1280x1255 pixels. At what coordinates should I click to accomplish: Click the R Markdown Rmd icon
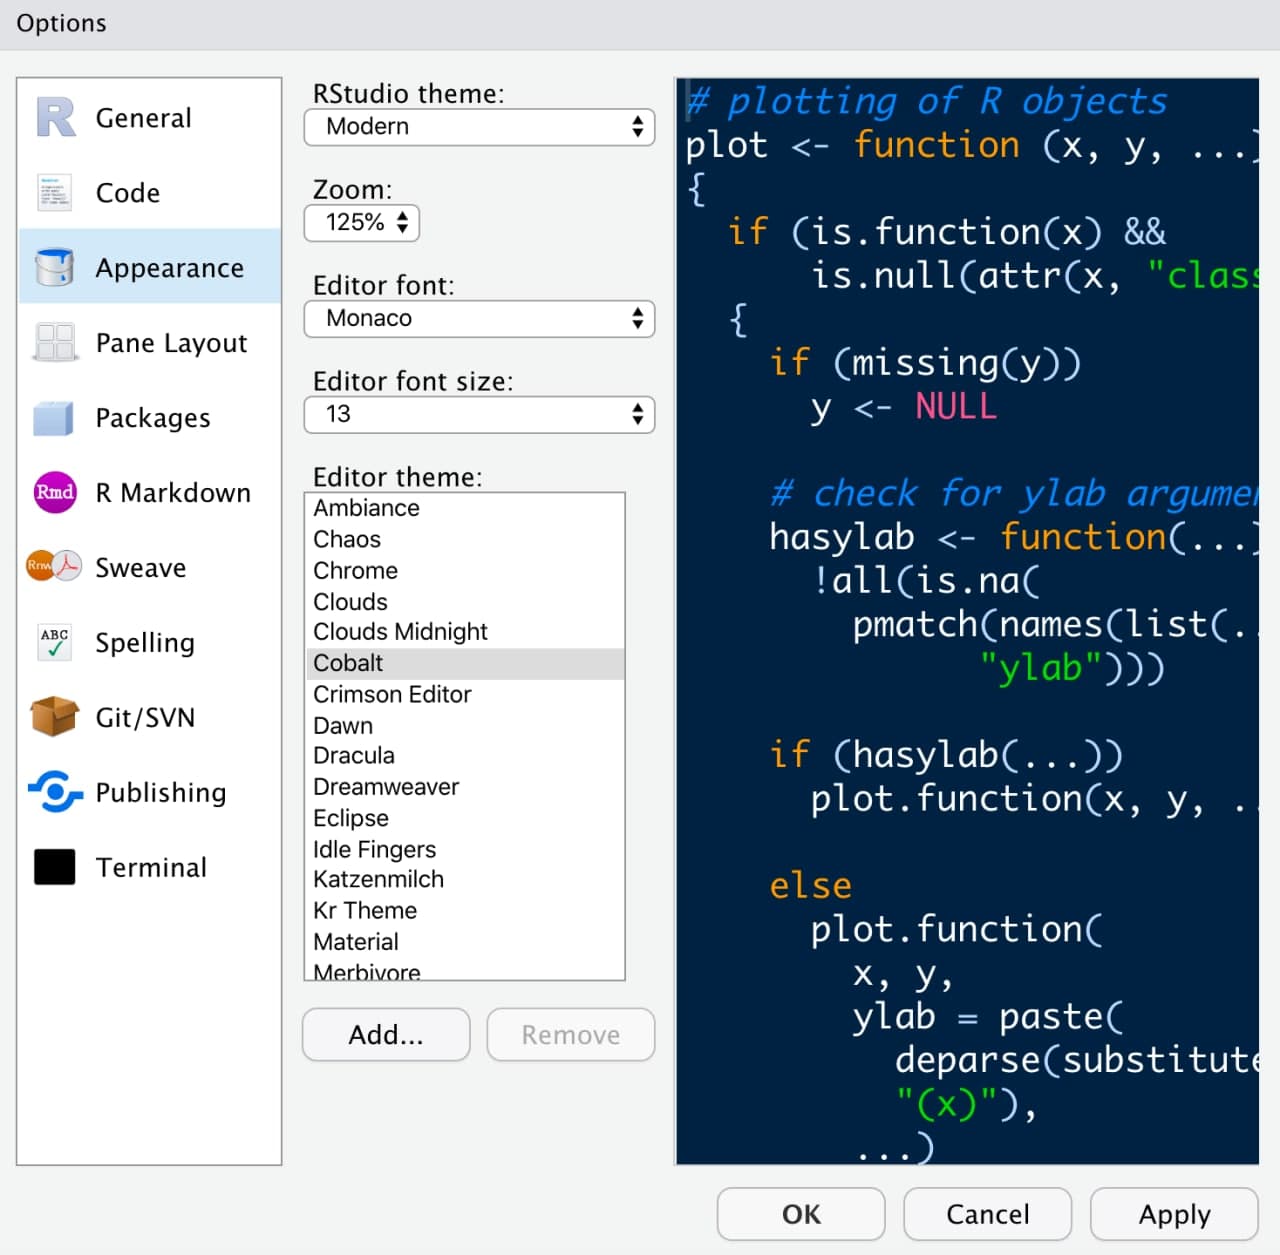[x=55, y=492]
